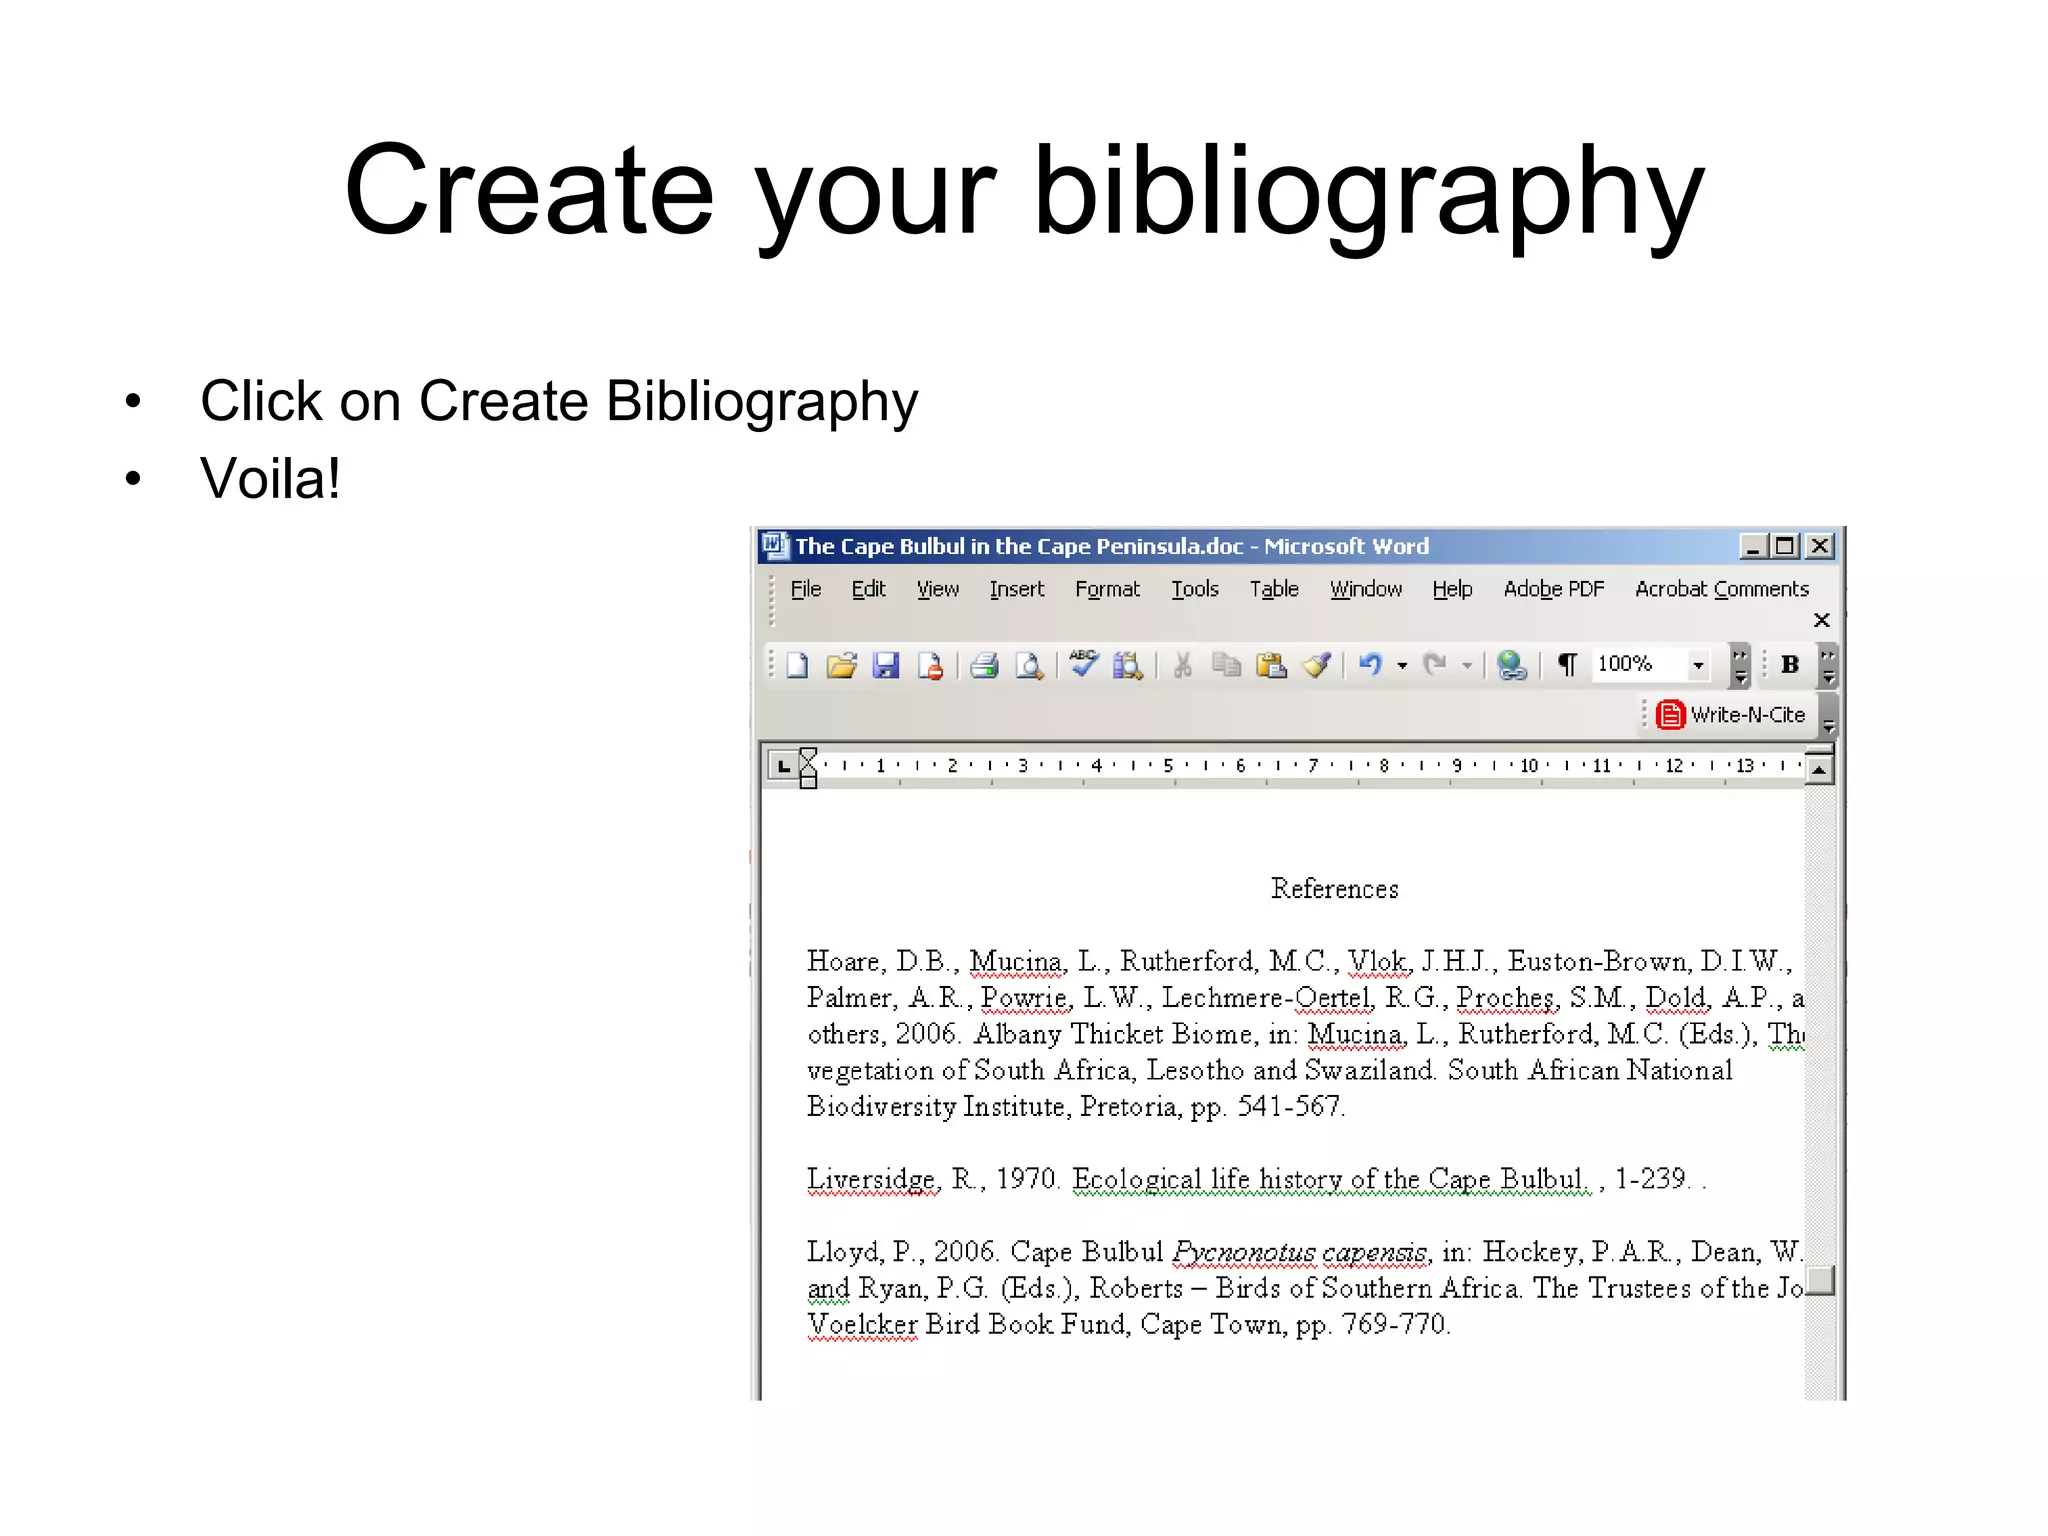Minimize the Word window
Image resolution: width=2048 pixels, height=1536 pixels.
(1752, 546)
